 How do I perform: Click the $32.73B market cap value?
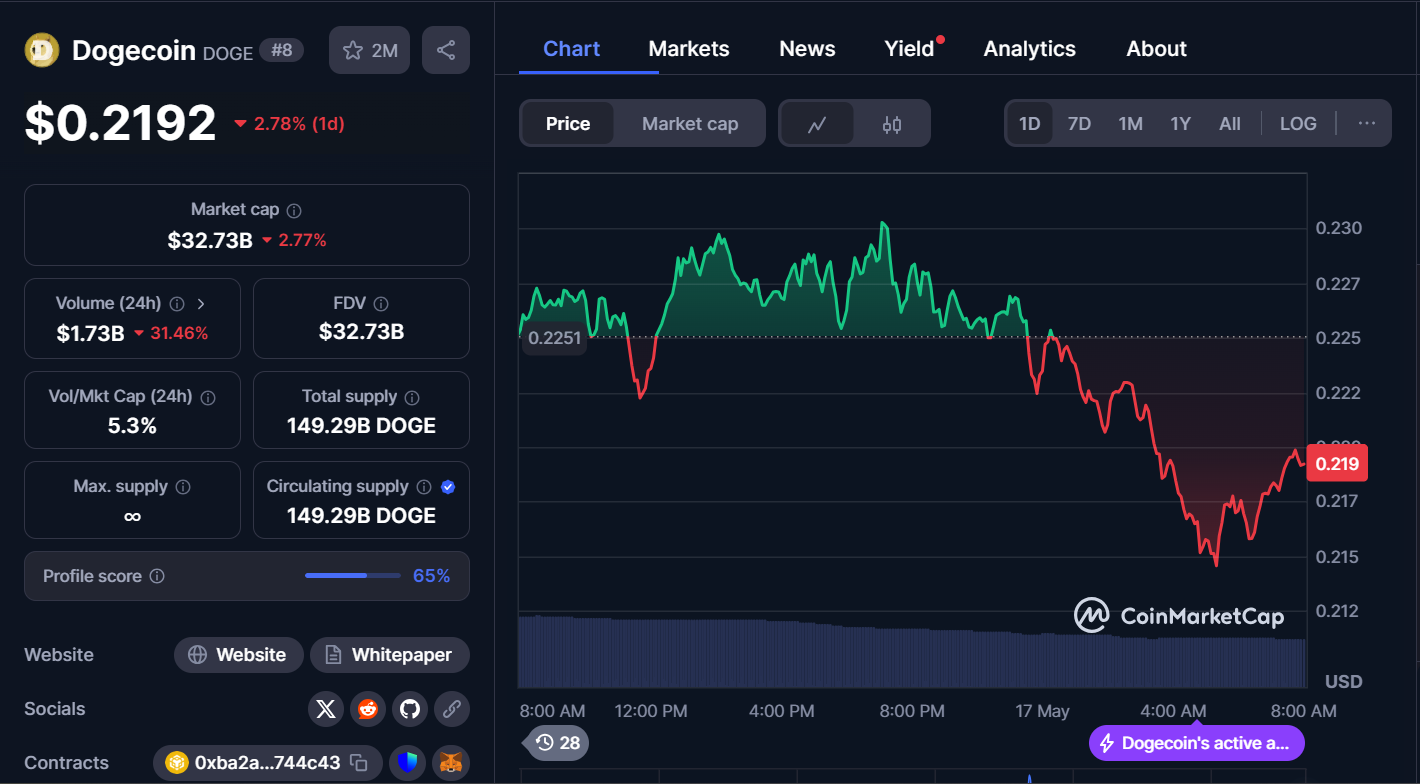tap(210, 240)
